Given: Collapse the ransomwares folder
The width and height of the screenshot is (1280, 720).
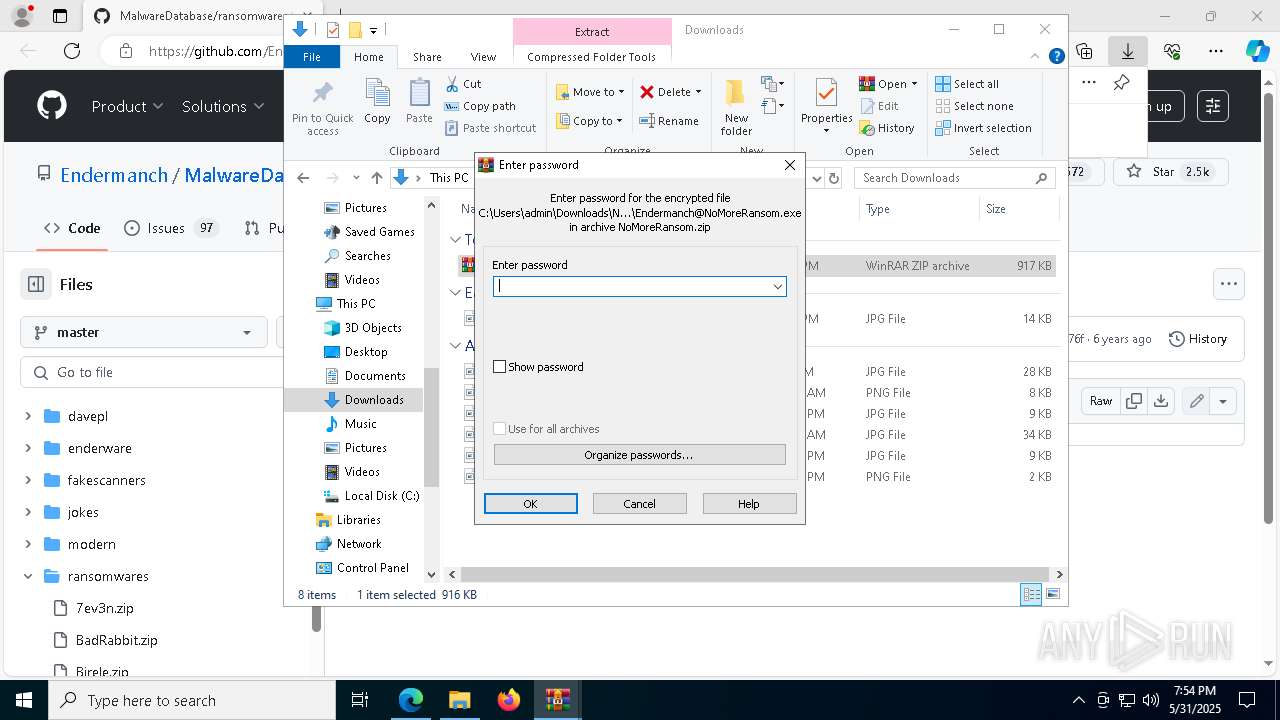Looking at the screenshot, I should (28, 576).
